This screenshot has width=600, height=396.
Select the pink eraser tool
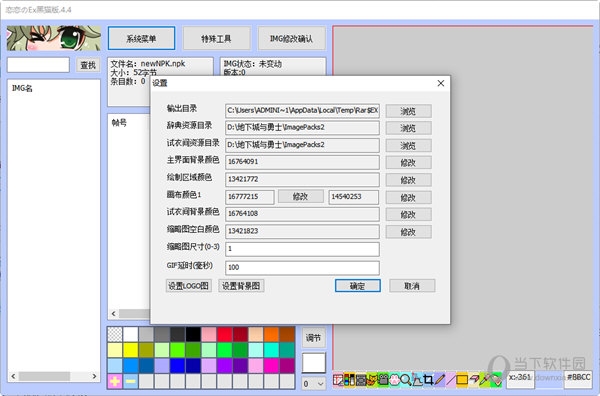(473, 380)
